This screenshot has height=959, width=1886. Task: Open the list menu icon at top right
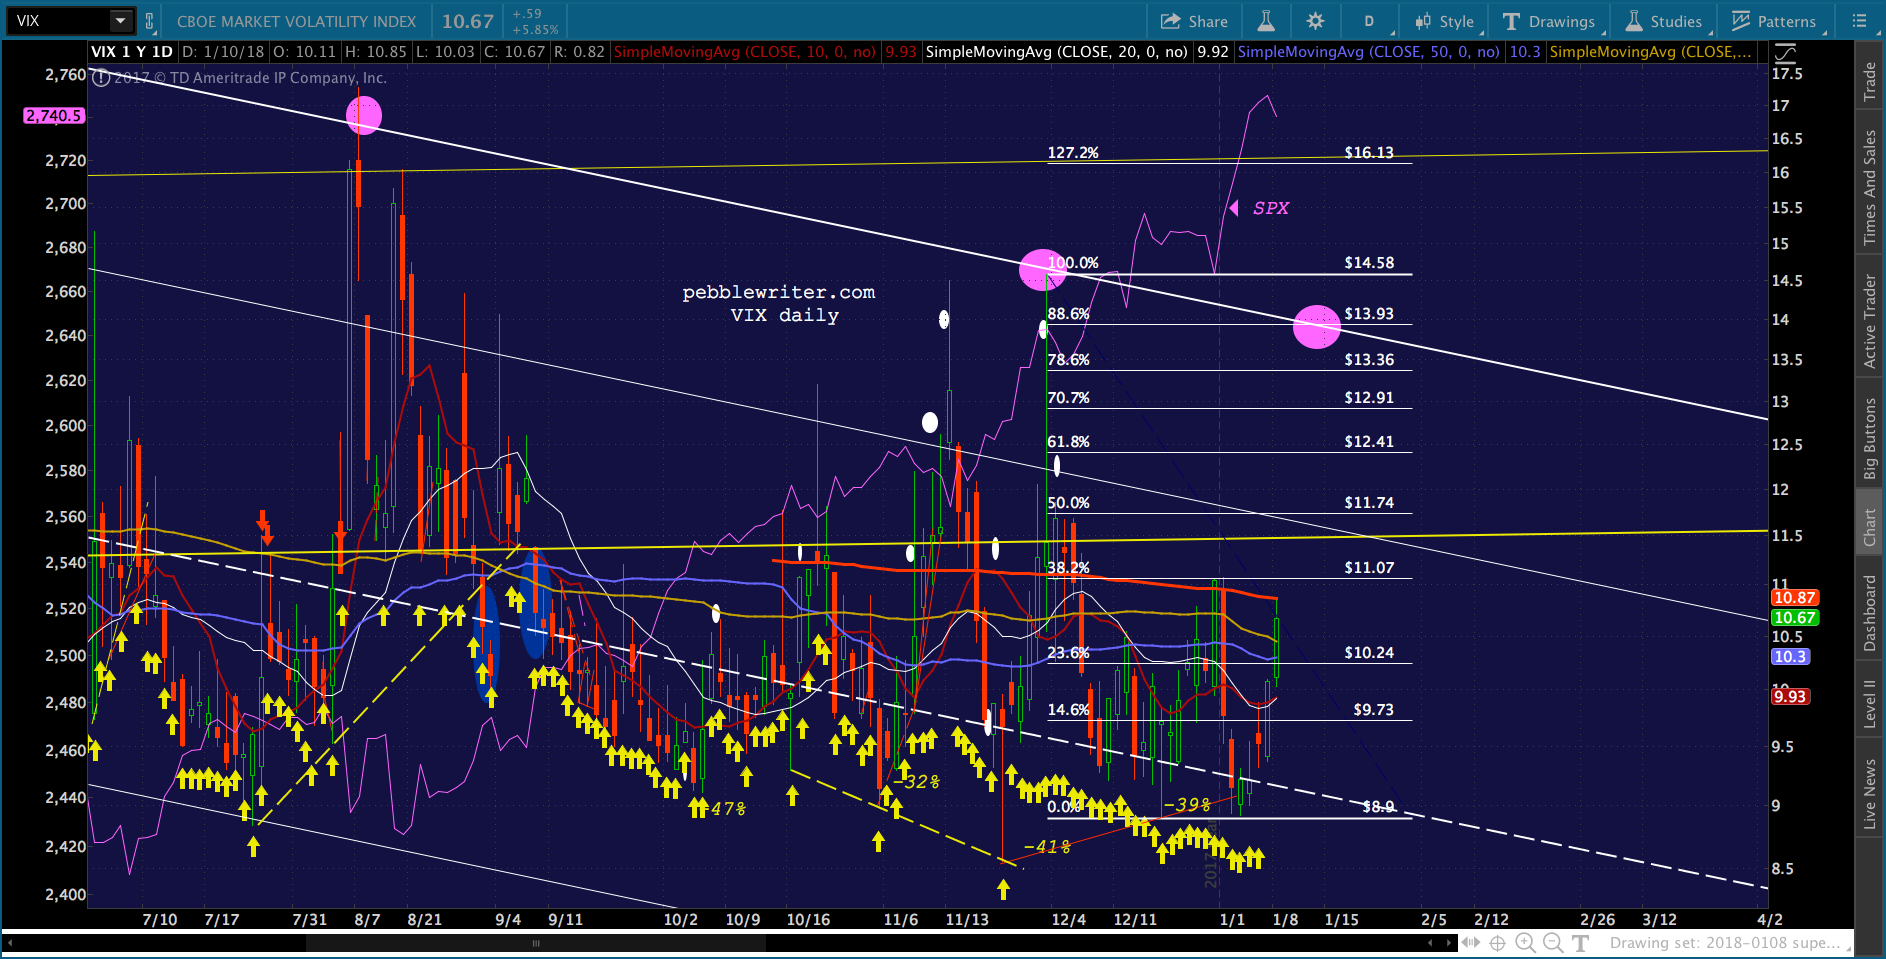point(1860,21)
